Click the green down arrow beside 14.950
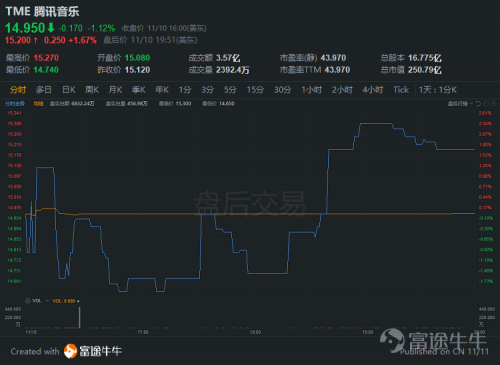Screen dimensions: 500x365 (51, 28)
